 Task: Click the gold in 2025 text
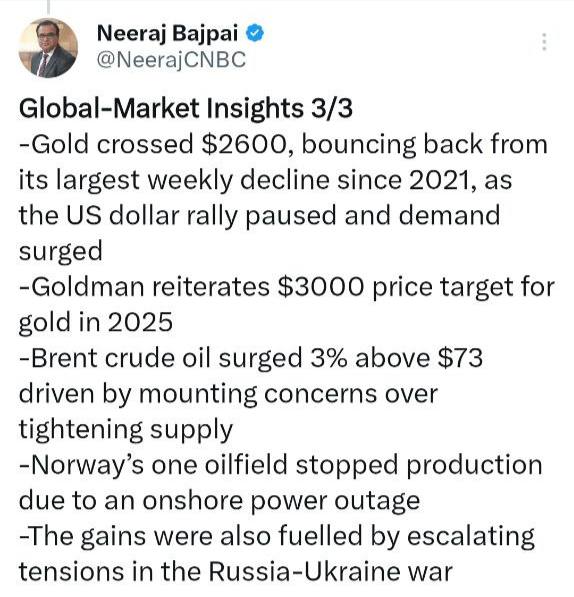pyautogui.click(x=96, y=322)
